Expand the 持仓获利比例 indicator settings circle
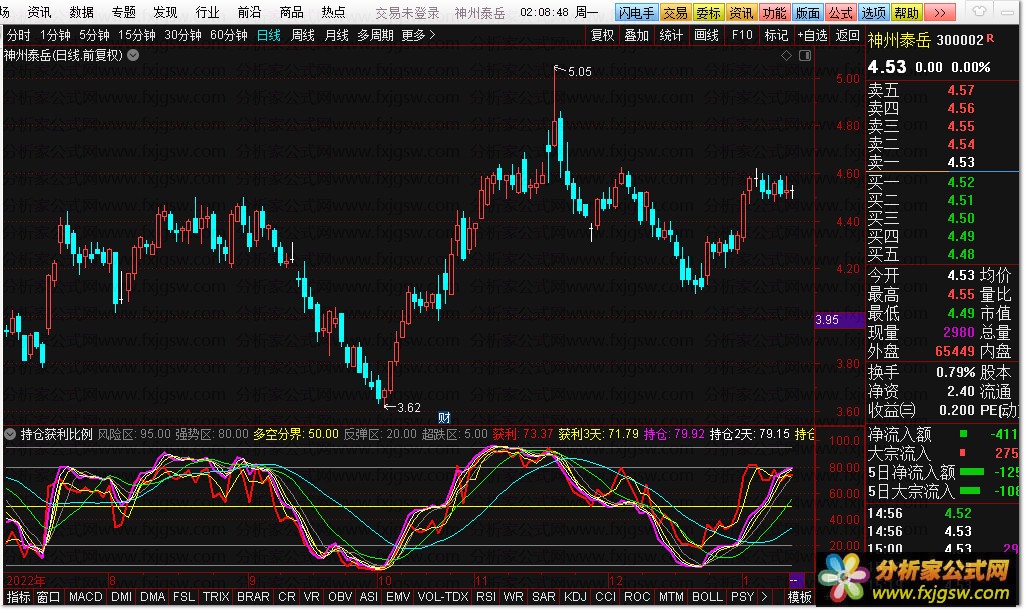This screenshot has width=1026, height=610. point(10,434)
